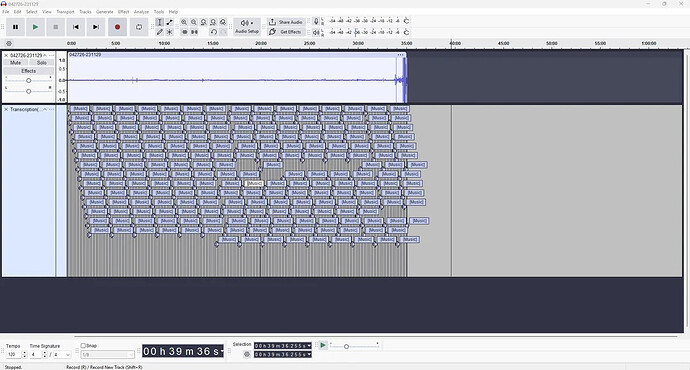
Task: Click the record meter microphone icon
Action: coord(316,21)
